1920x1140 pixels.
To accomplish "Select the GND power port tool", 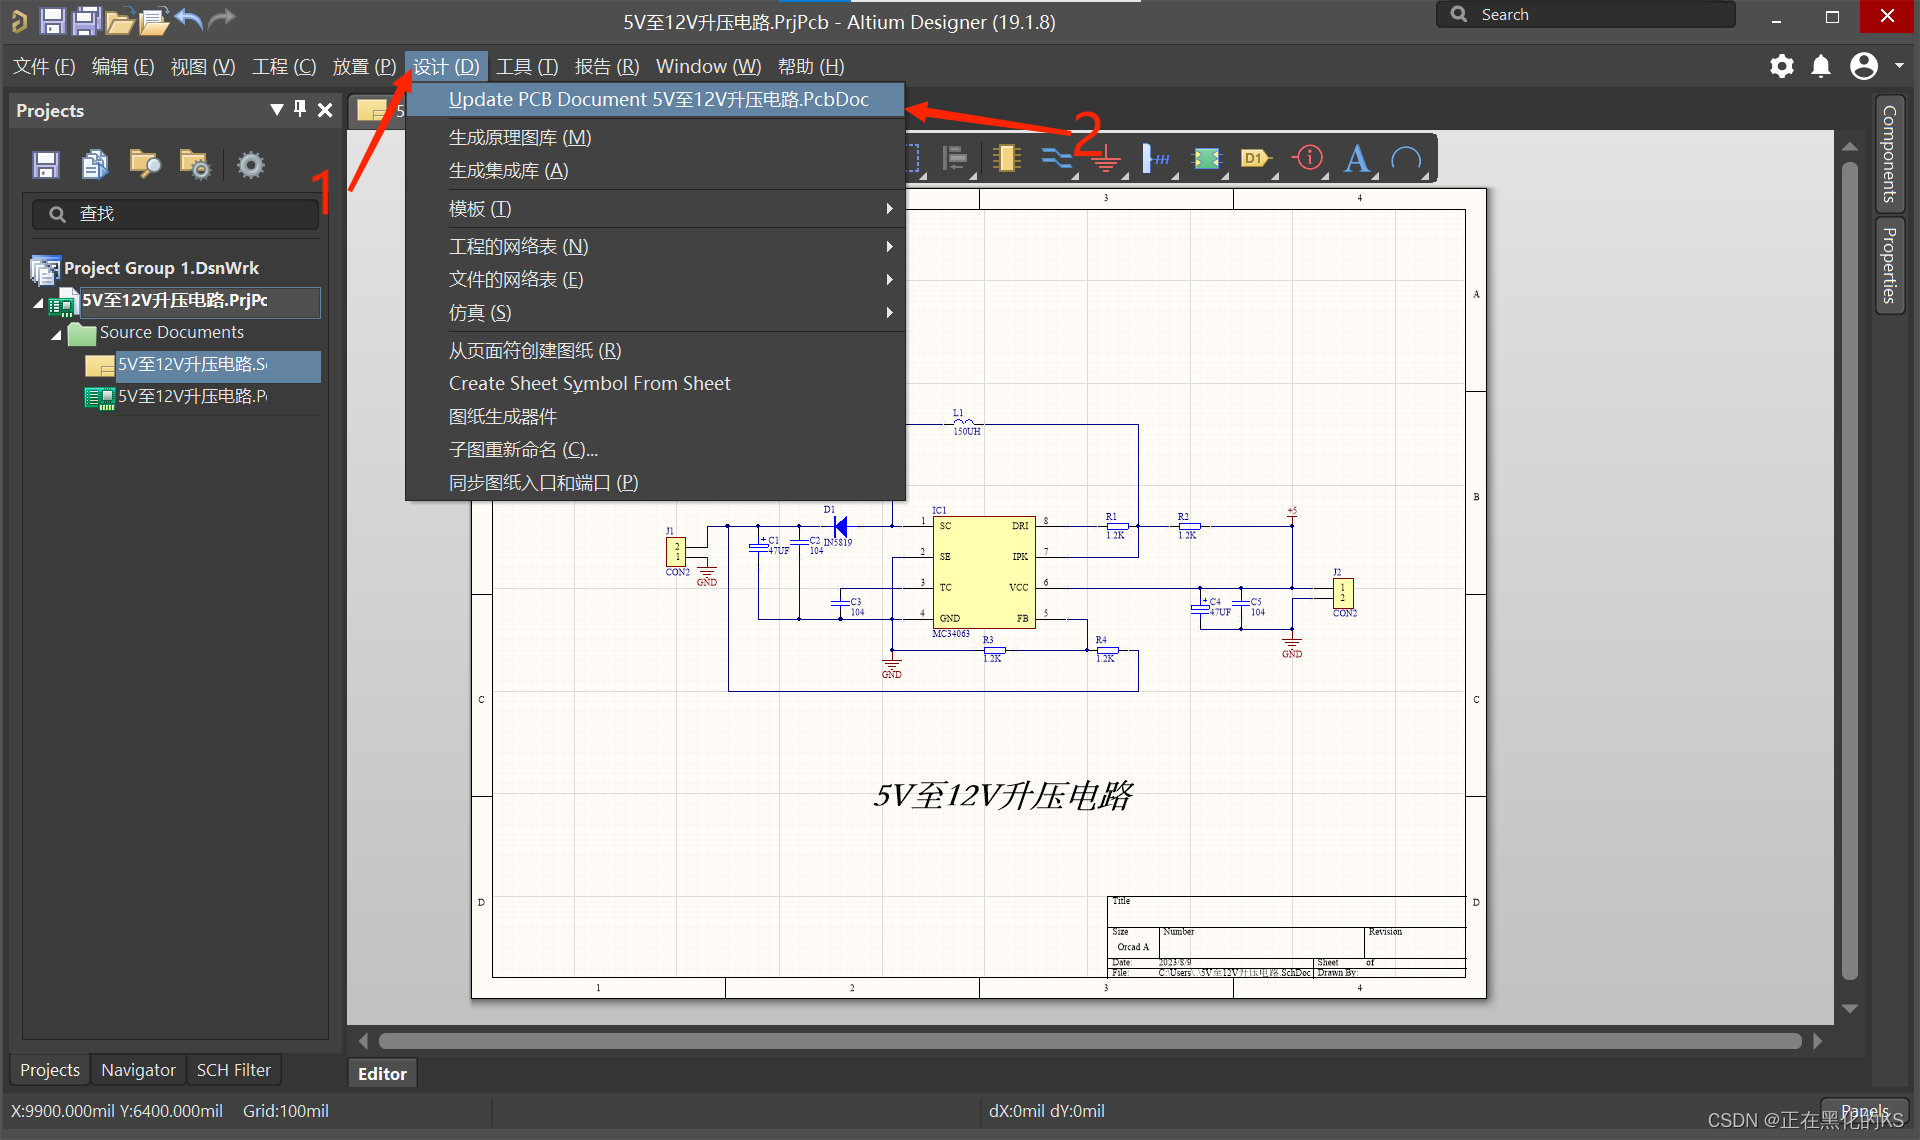I will [x=1106, y=160].
